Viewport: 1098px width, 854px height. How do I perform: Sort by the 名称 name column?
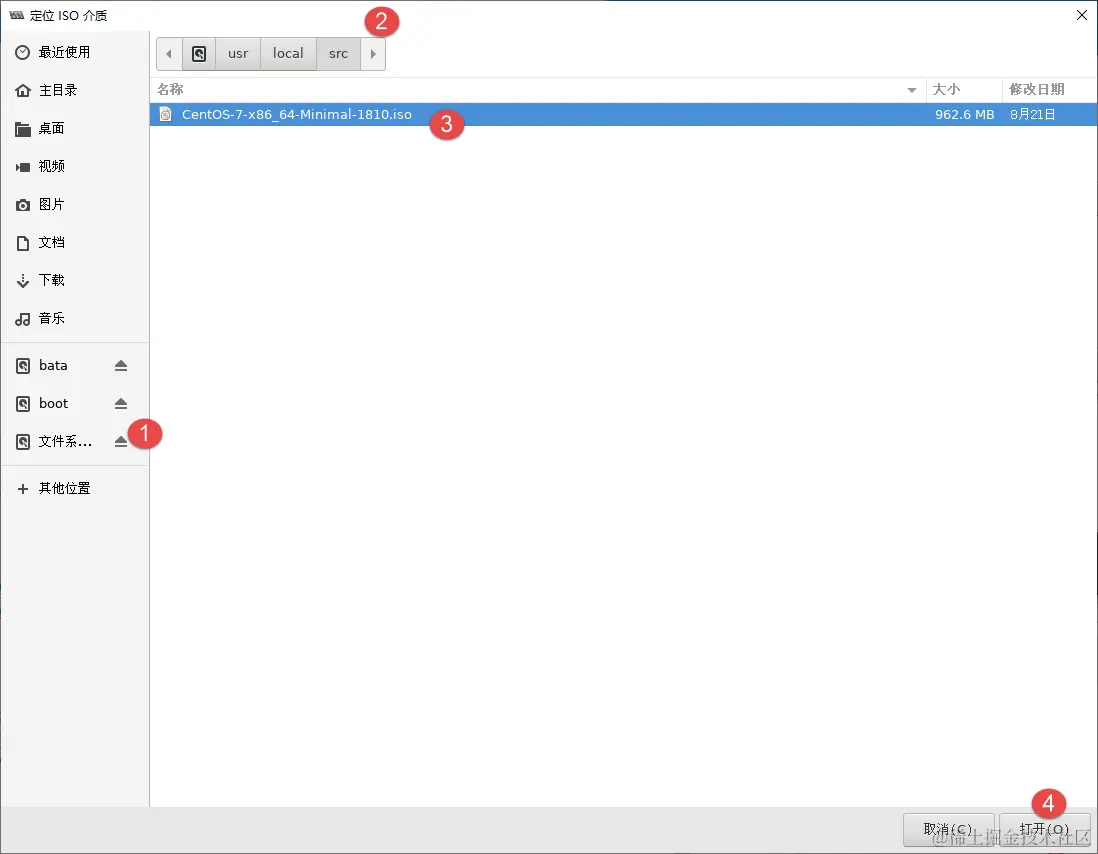538,90
